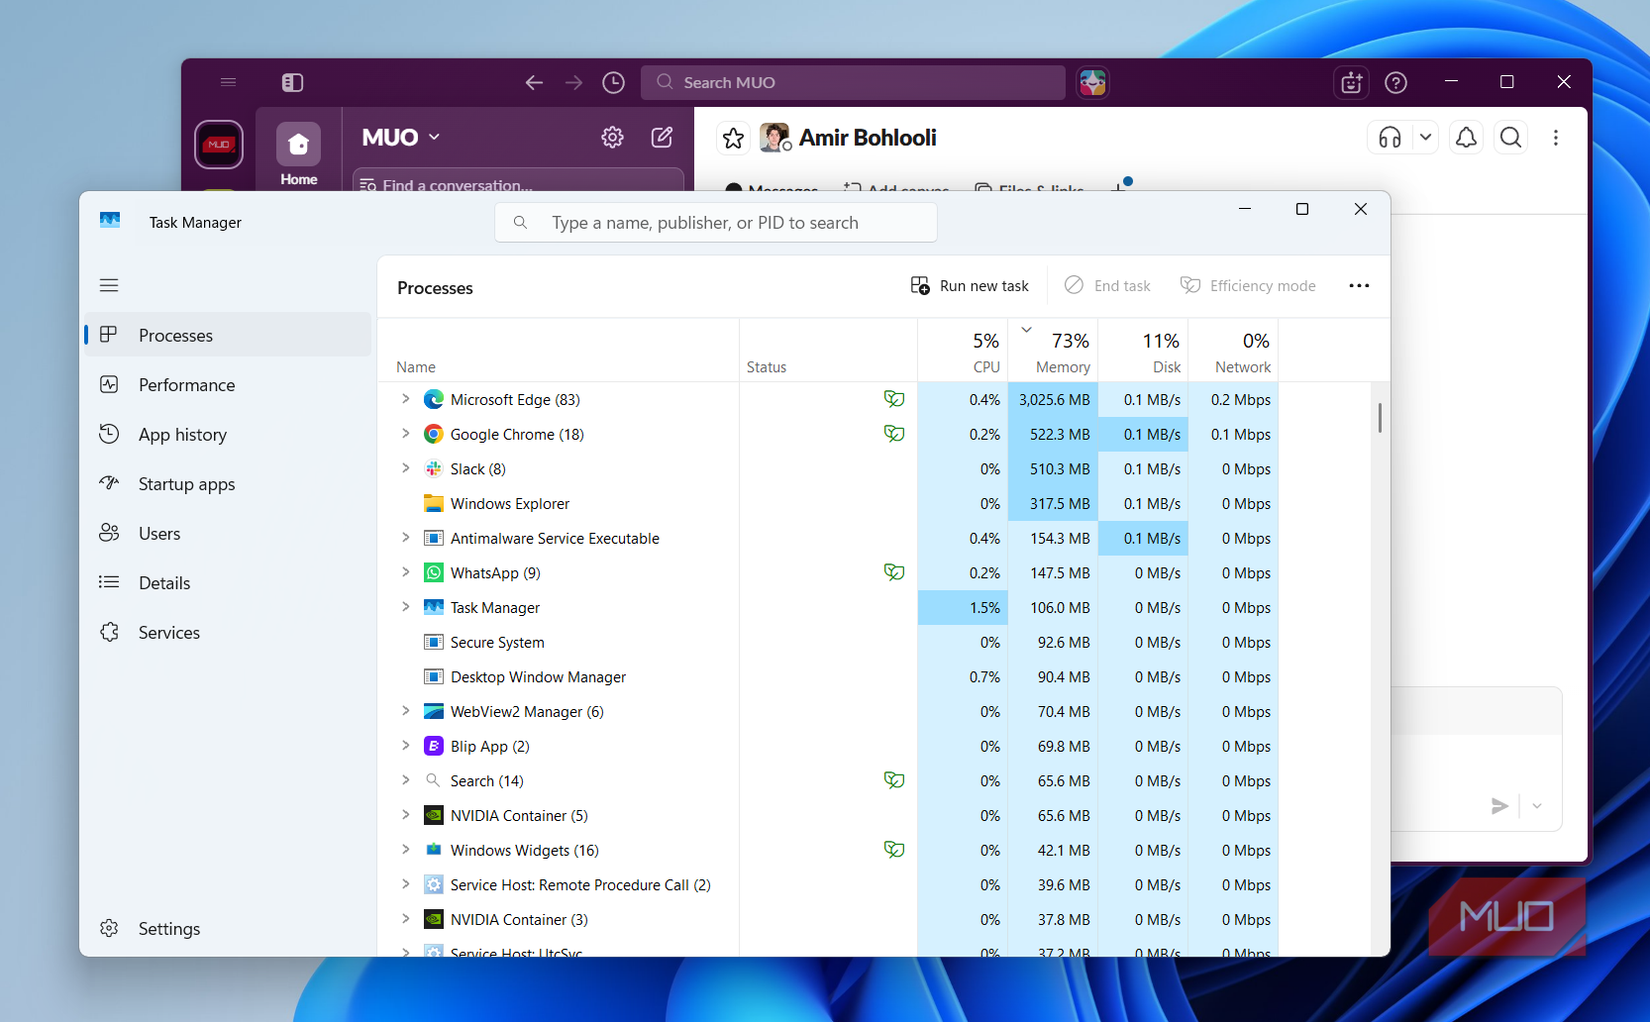
Task: Expand the Task Manager process row
Action: tap(405, 607)
